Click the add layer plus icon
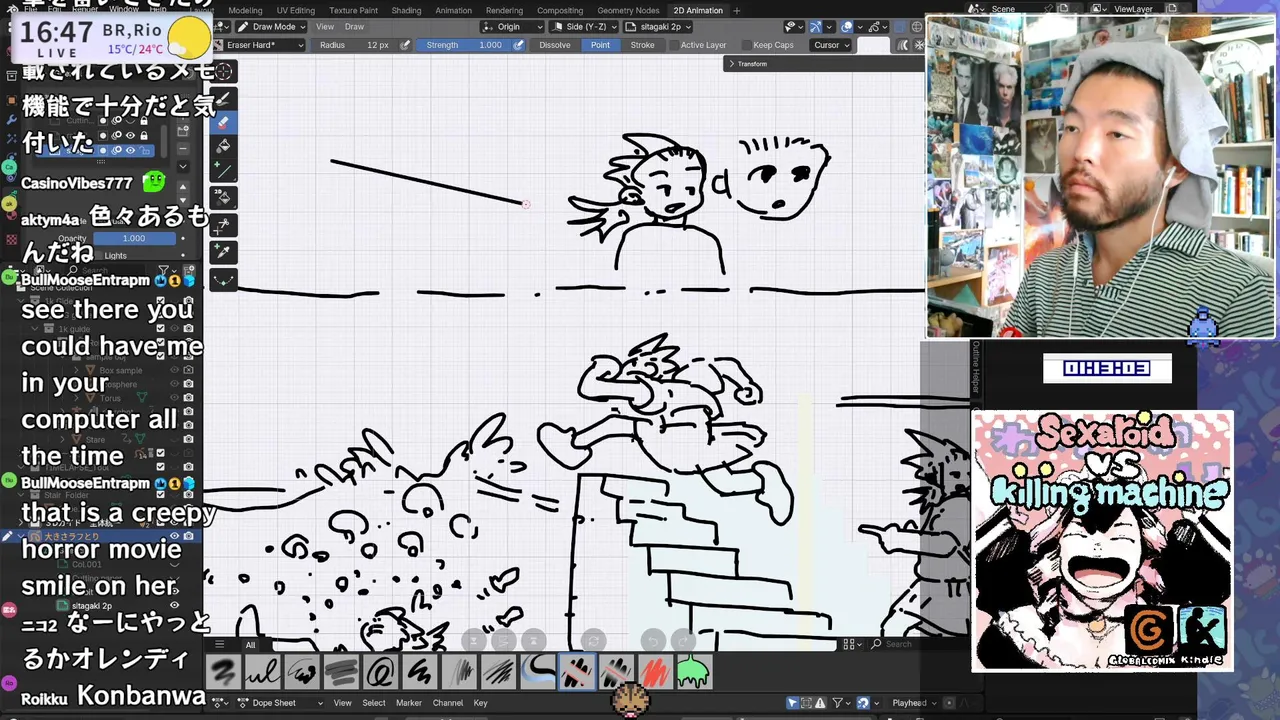 coord(183,130)
